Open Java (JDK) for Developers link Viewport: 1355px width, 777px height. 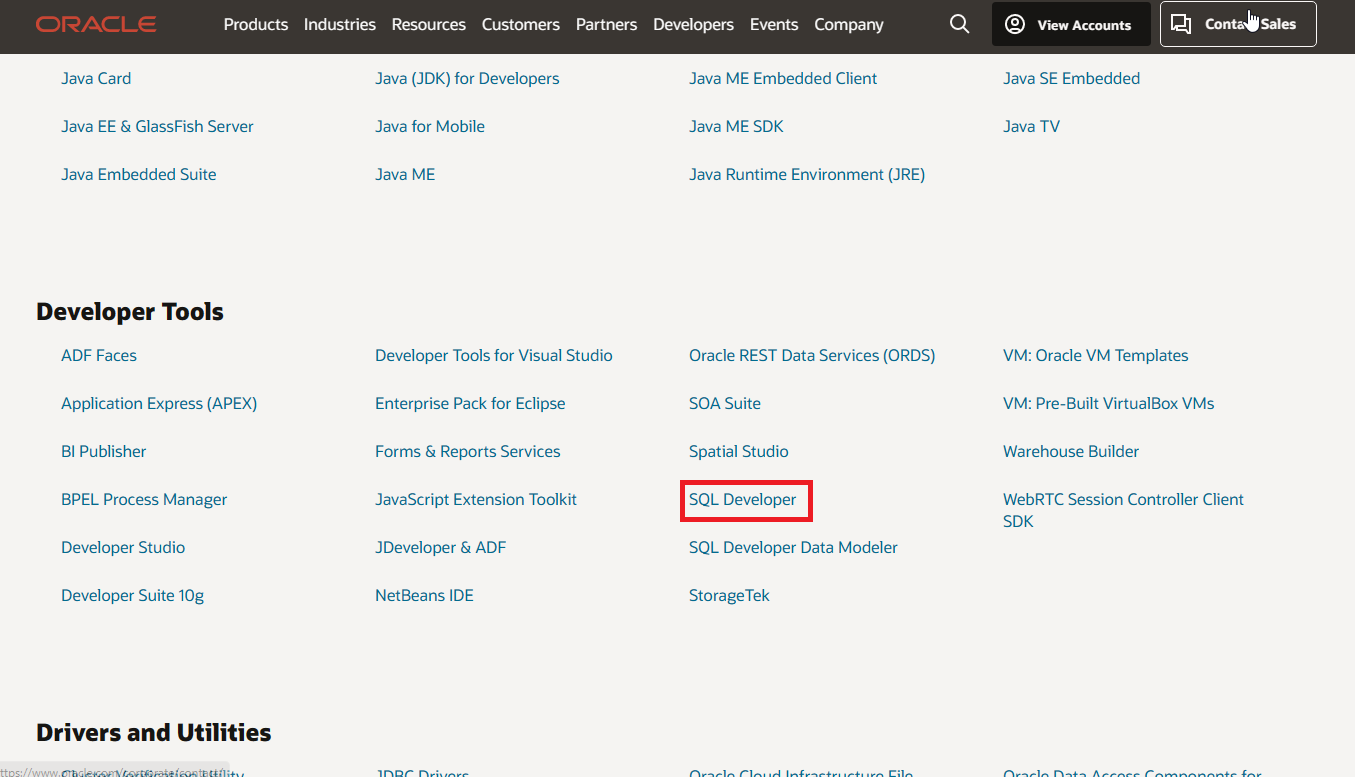click(x=467, y=78)
